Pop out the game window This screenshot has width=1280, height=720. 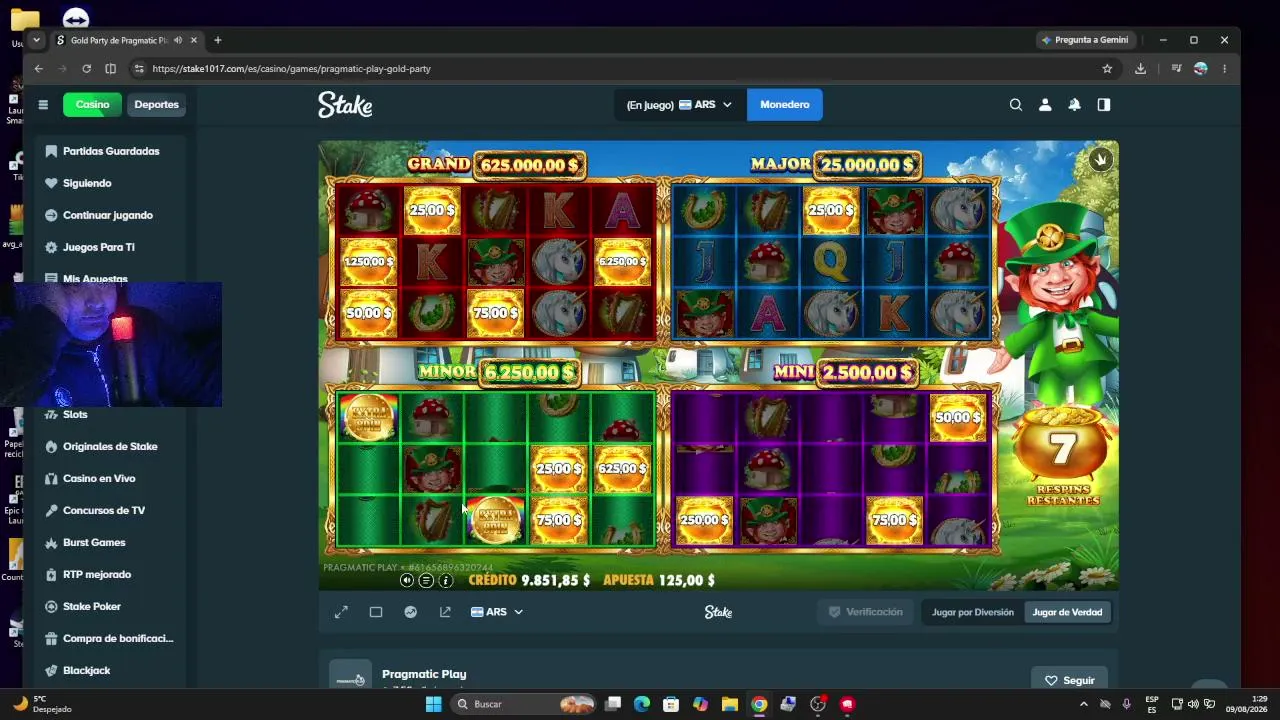[445, 612]
